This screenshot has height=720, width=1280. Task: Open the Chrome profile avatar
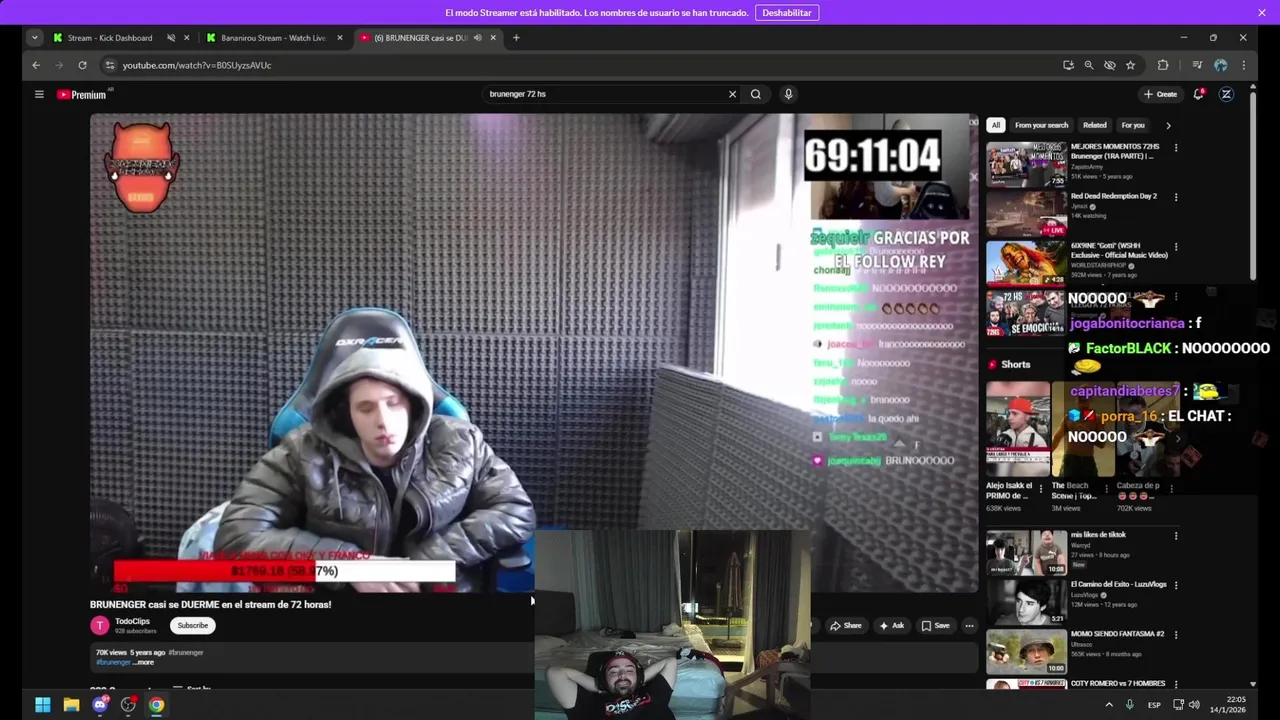1221,65
